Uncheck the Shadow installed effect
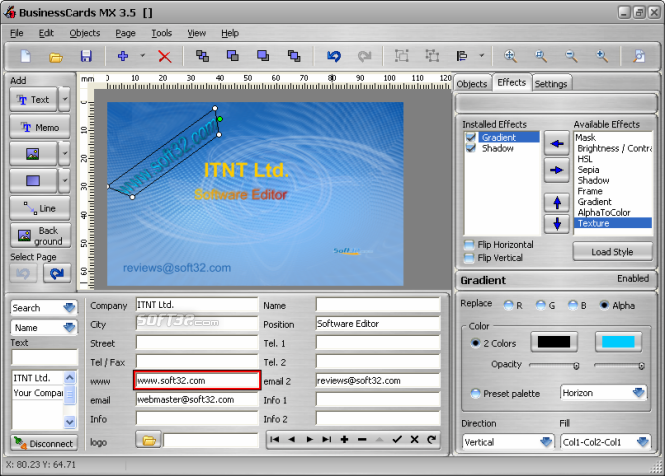 [x=470, y=148]
